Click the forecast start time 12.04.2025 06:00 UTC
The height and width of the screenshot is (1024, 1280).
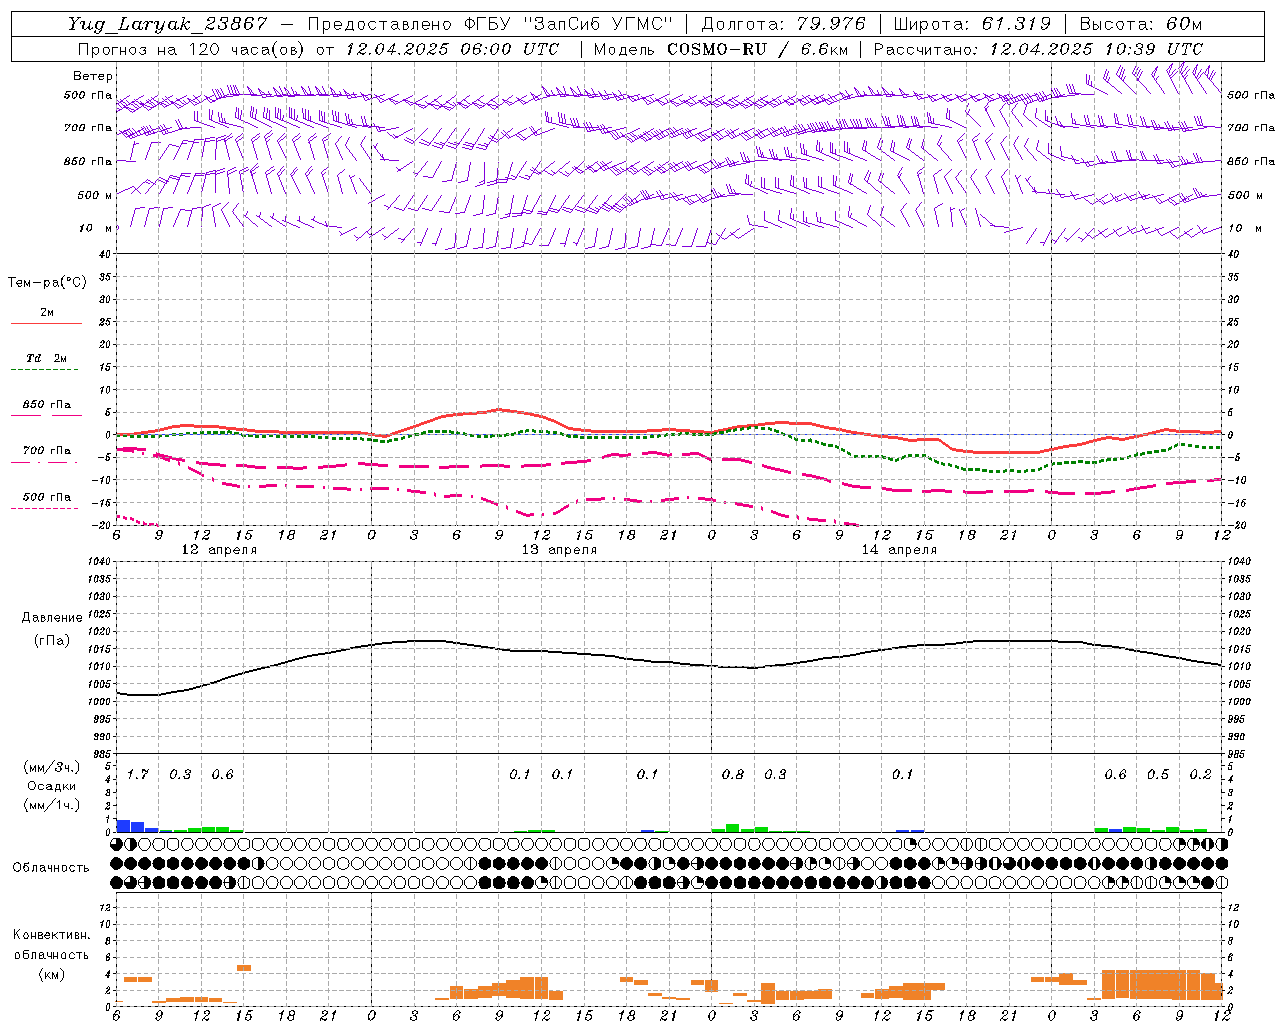pos(452,49)
